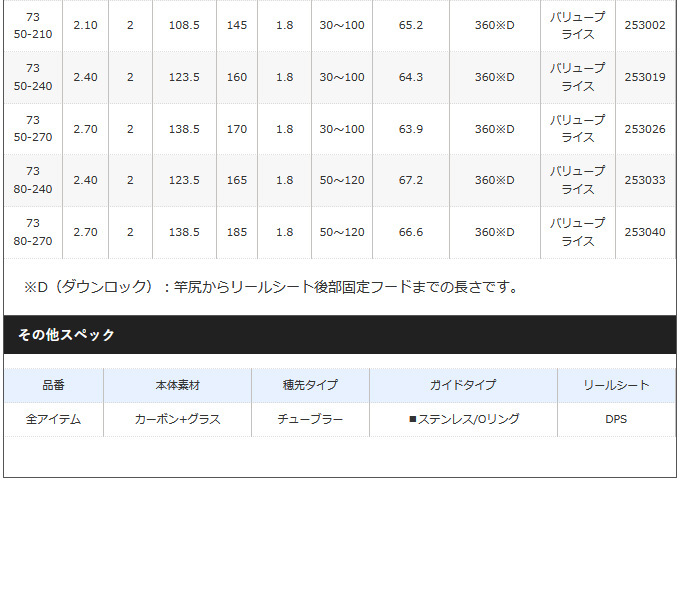Select the カーボン+グラス material cell
The width and height of the screenshot is (680, 592).
coord(177,419)
